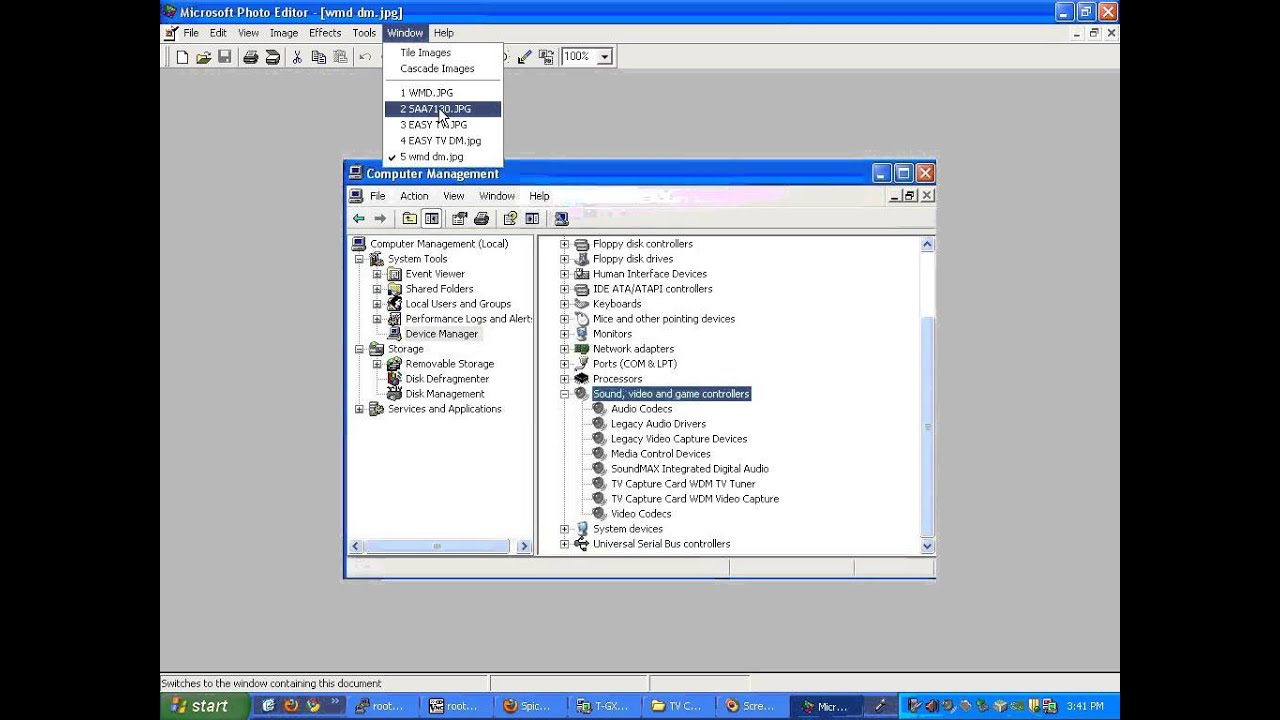Expand the Network adapters node
Image resolution: width=1280 pixels, height=720 pixels.
[564, 349]
